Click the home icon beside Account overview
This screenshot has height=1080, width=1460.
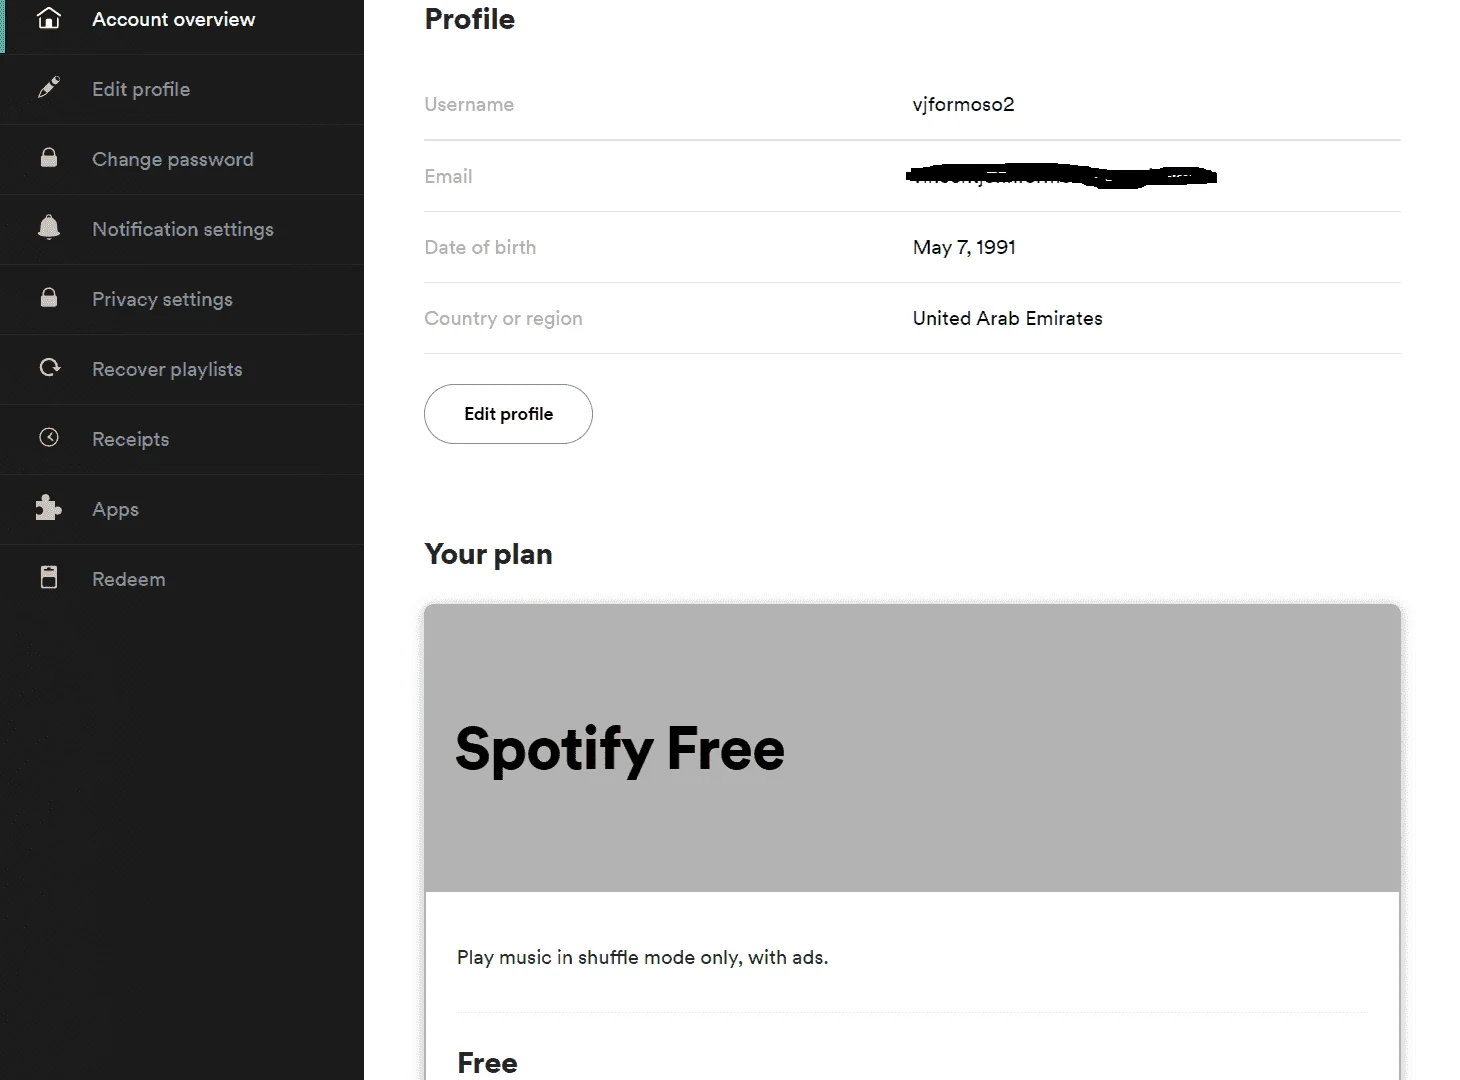click(49, 18)
